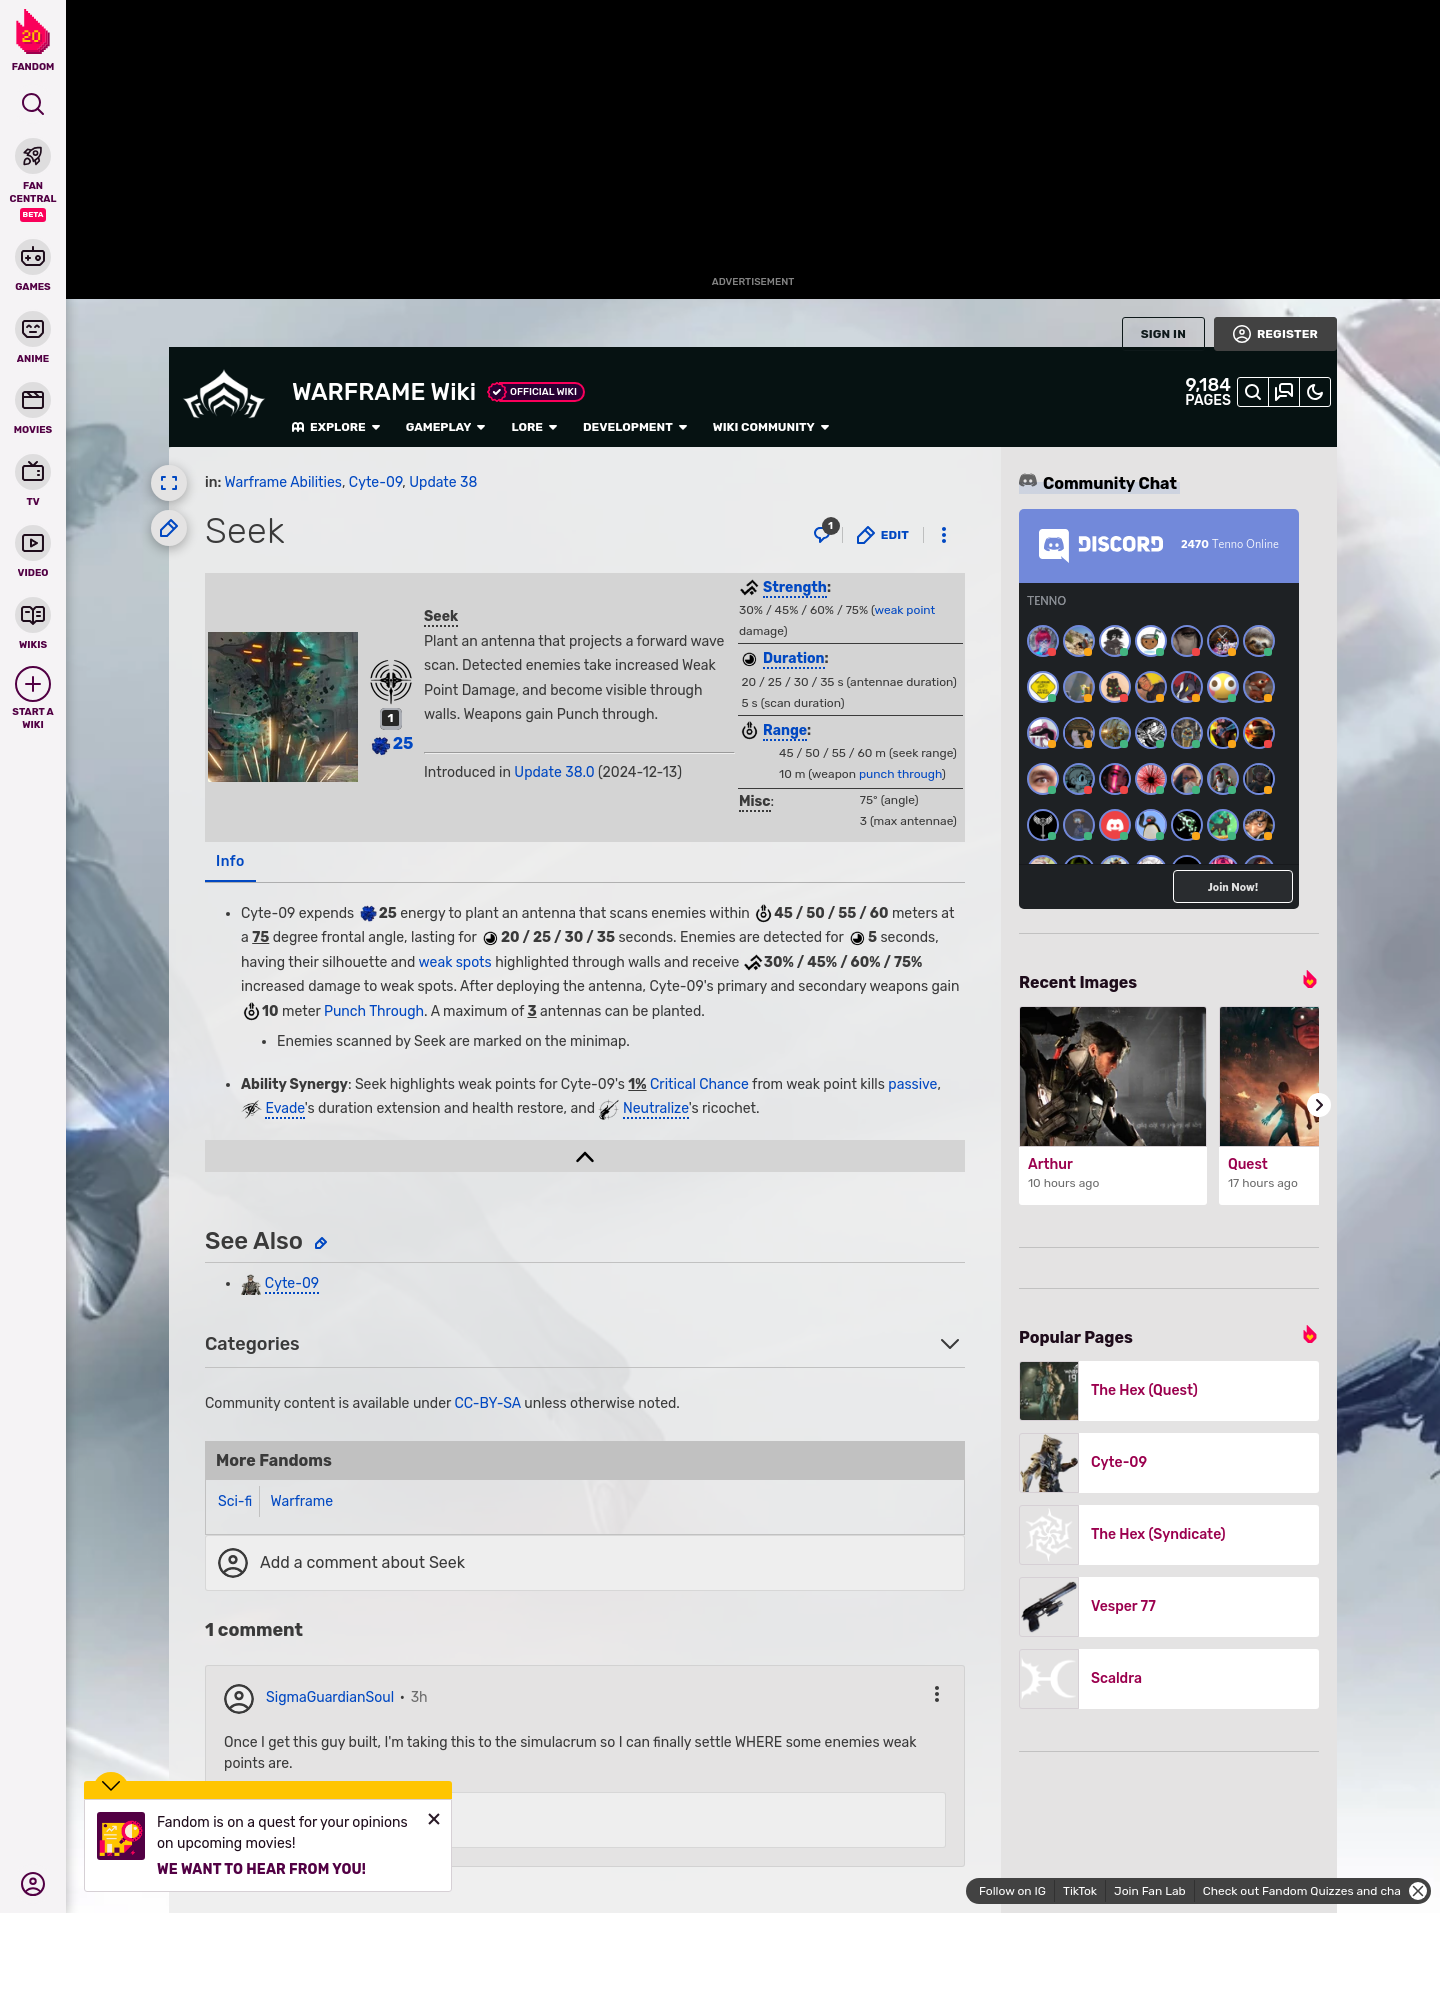Viewport: 1440px width, 2000px height.
Task: Open the Wikis book icon
Action: coord(33,614)
